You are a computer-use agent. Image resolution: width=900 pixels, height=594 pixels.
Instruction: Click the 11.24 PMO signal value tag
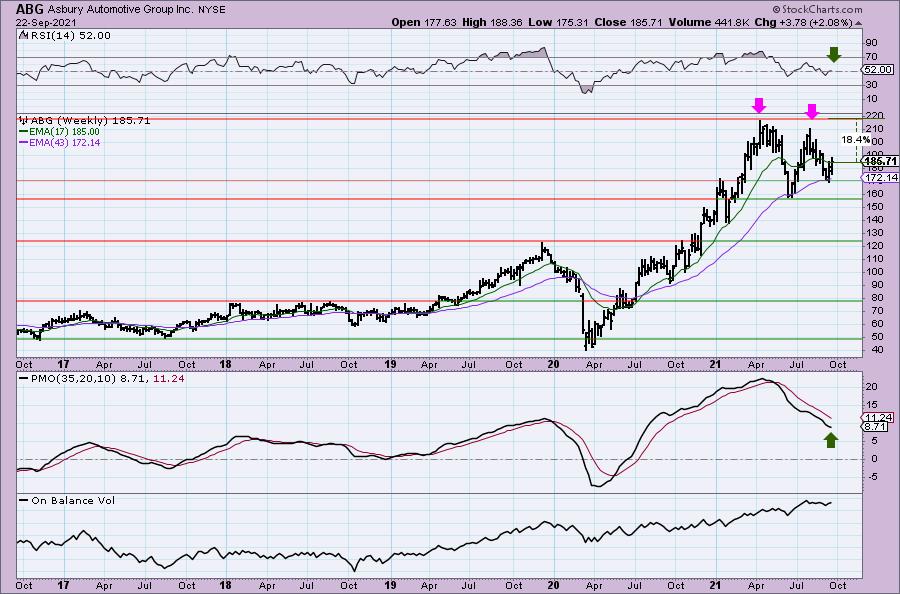pos(878,417)
